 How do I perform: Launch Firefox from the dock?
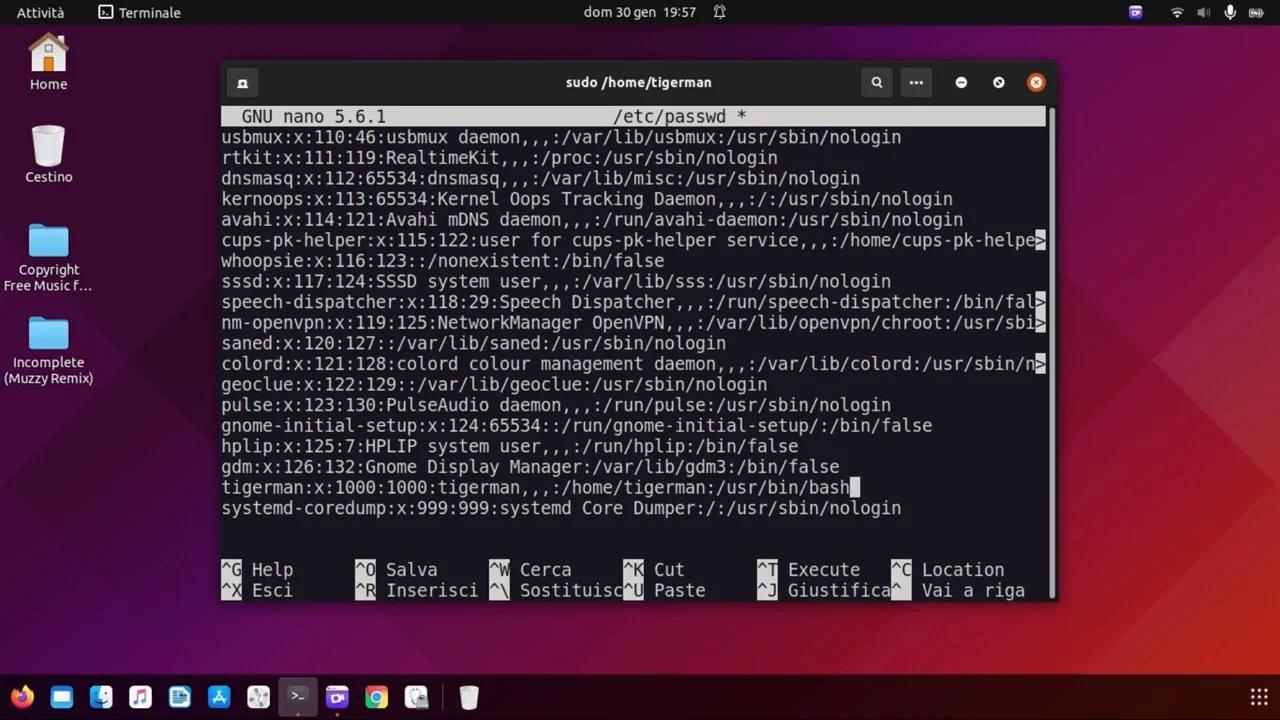pyautogui.click(x=22, y=697)
